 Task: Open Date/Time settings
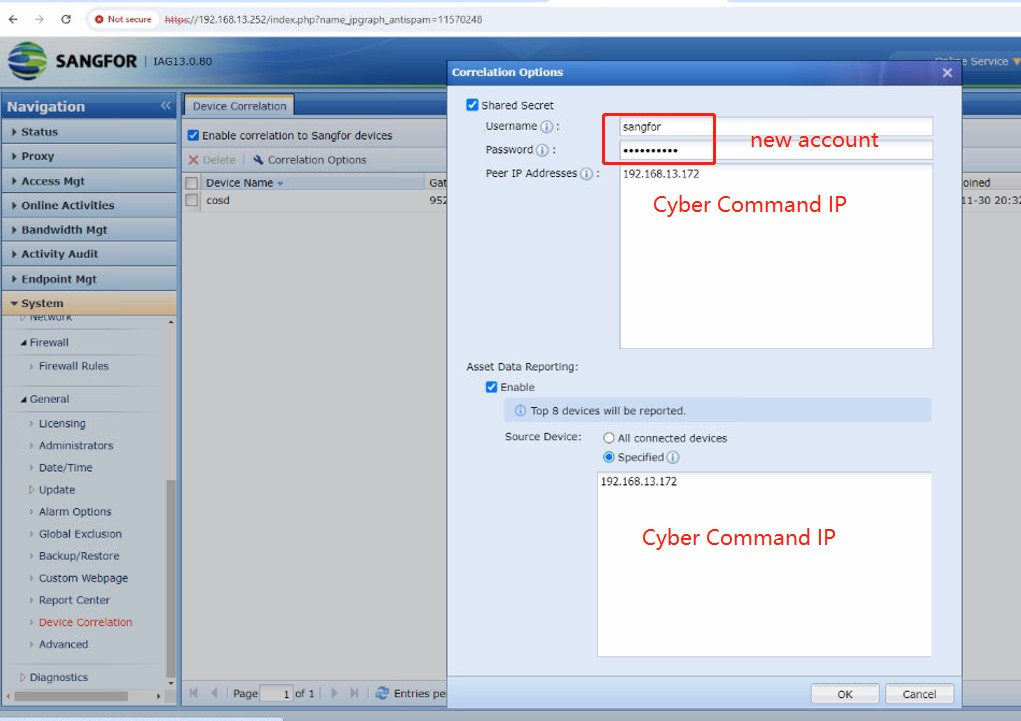[x=66, y=468]
